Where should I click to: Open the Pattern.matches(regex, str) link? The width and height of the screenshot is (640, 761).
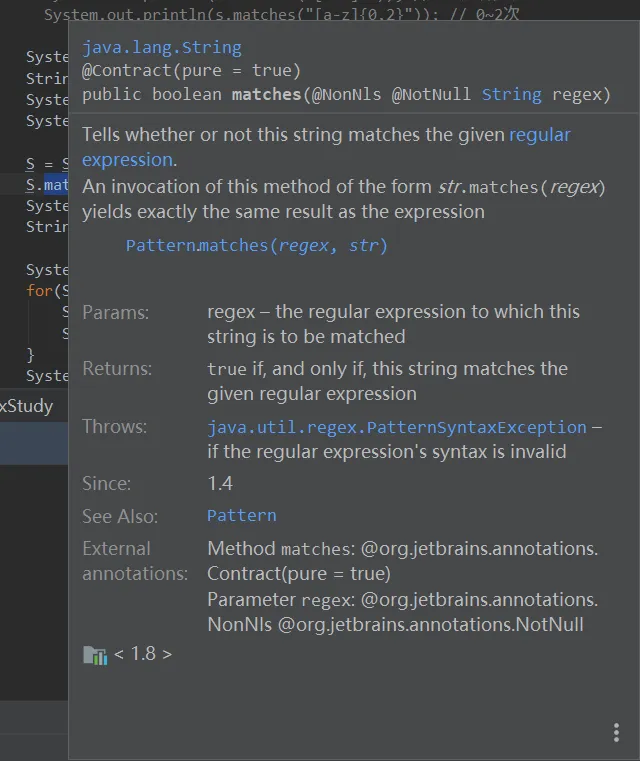point(256,245)
